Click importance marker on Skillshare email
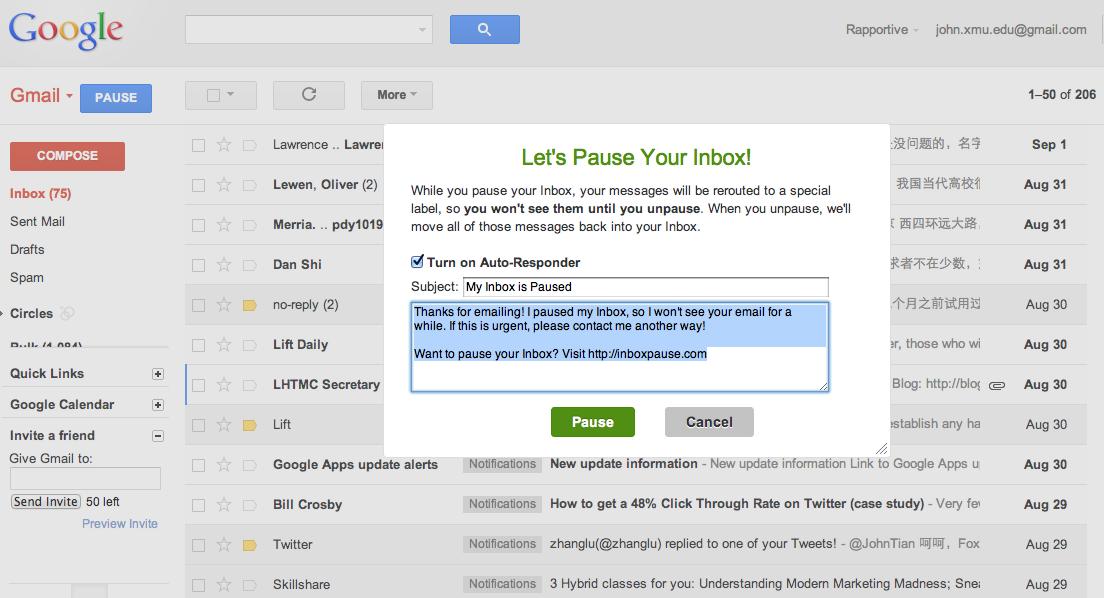This screenshot has width=1104, height=598. coord(249,585)
